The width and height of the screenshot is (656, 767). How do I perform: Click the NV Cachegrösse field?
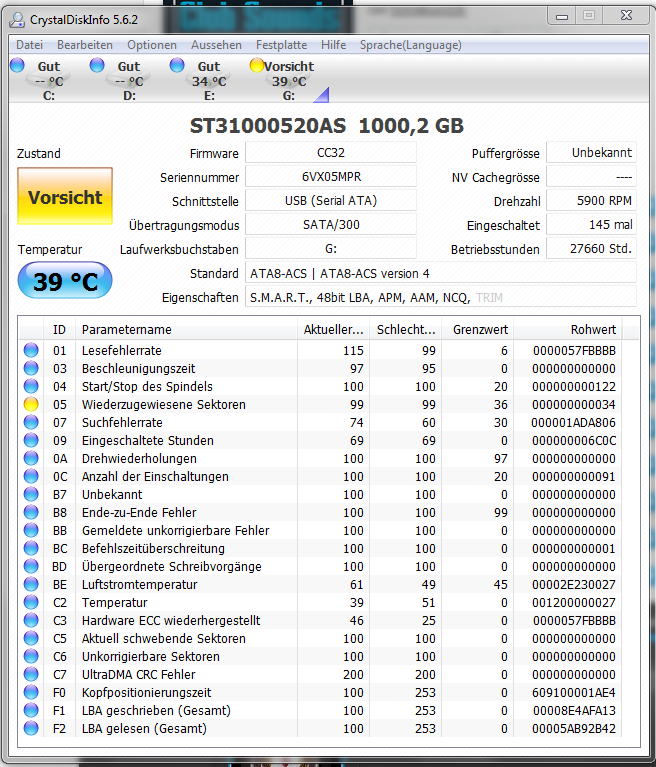(591, 177)
